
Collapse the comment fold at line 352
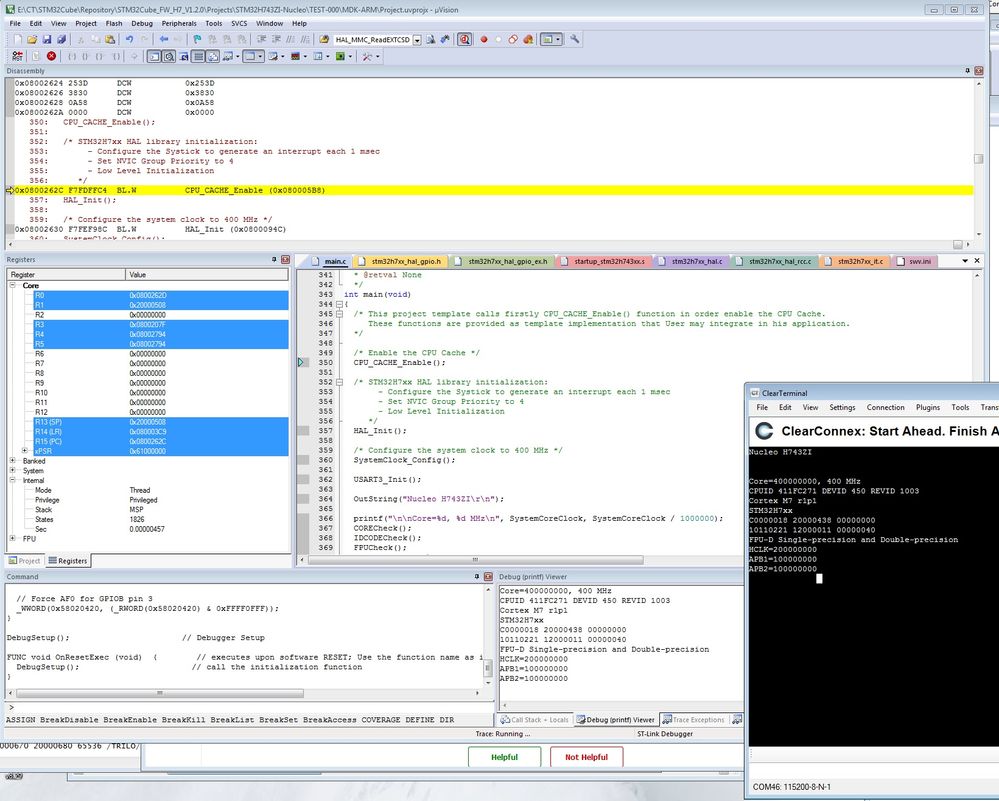point(339,382)
